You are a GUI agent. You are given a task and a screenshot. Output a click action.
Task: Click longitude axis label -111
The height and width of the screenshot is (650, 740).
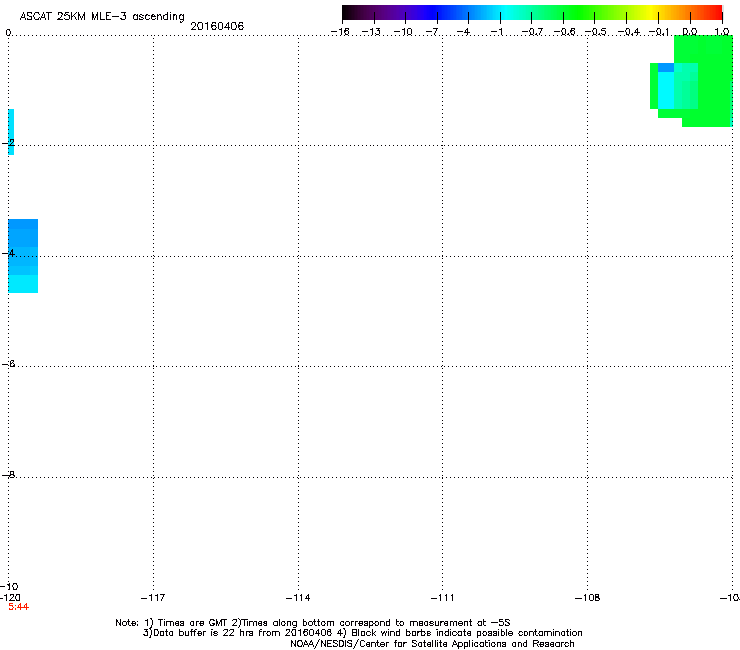click(x=442, y=598)
